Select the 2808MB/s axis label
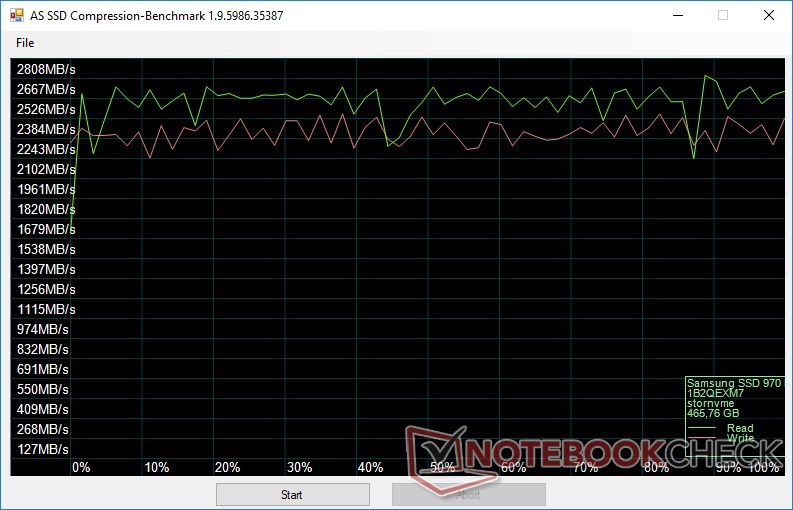793x510 pixels. [x=46, y=69]
